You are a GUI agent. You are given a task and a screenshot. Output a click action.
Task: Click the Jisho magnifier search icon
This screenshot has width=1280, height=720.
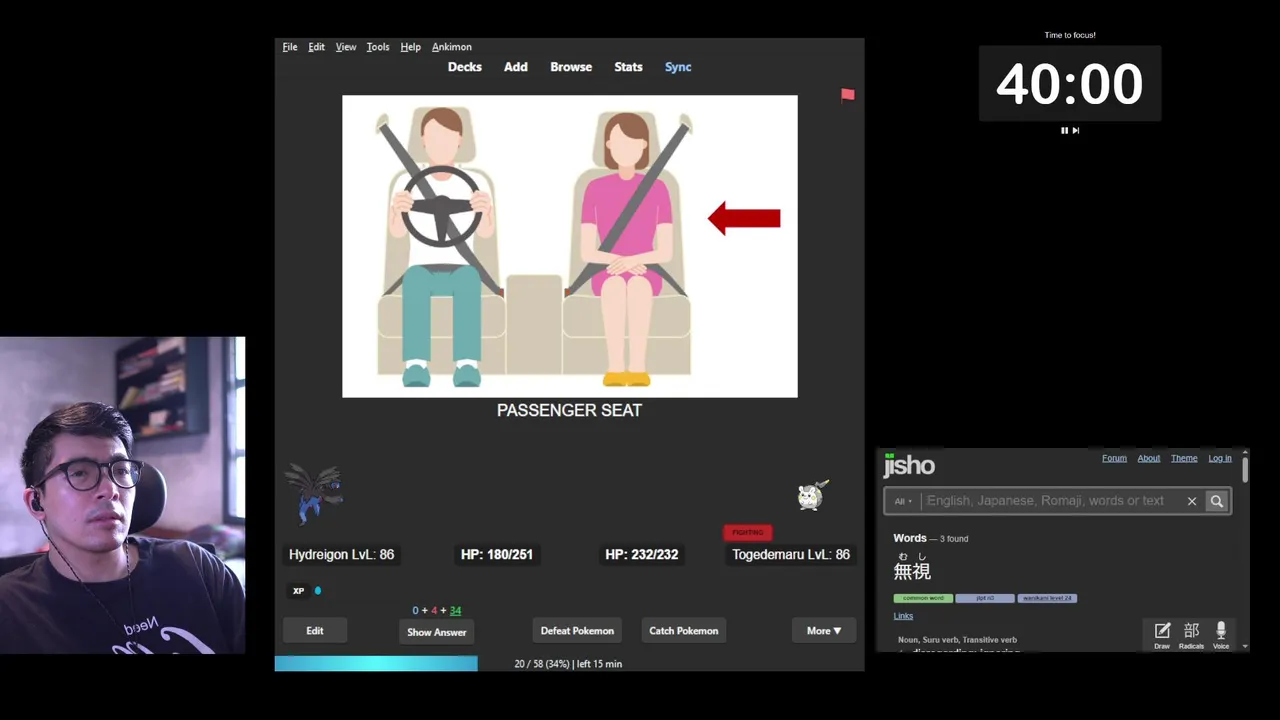(1217, 501)
